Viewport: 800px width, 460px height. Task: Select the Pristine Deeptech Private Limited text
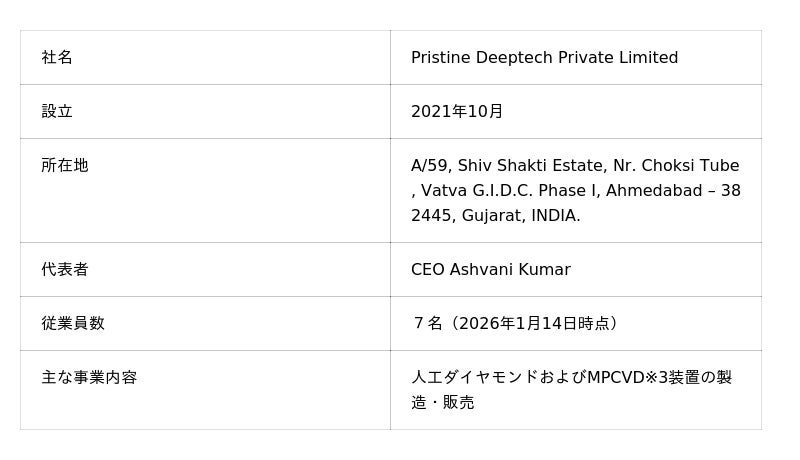pos(544,58)
